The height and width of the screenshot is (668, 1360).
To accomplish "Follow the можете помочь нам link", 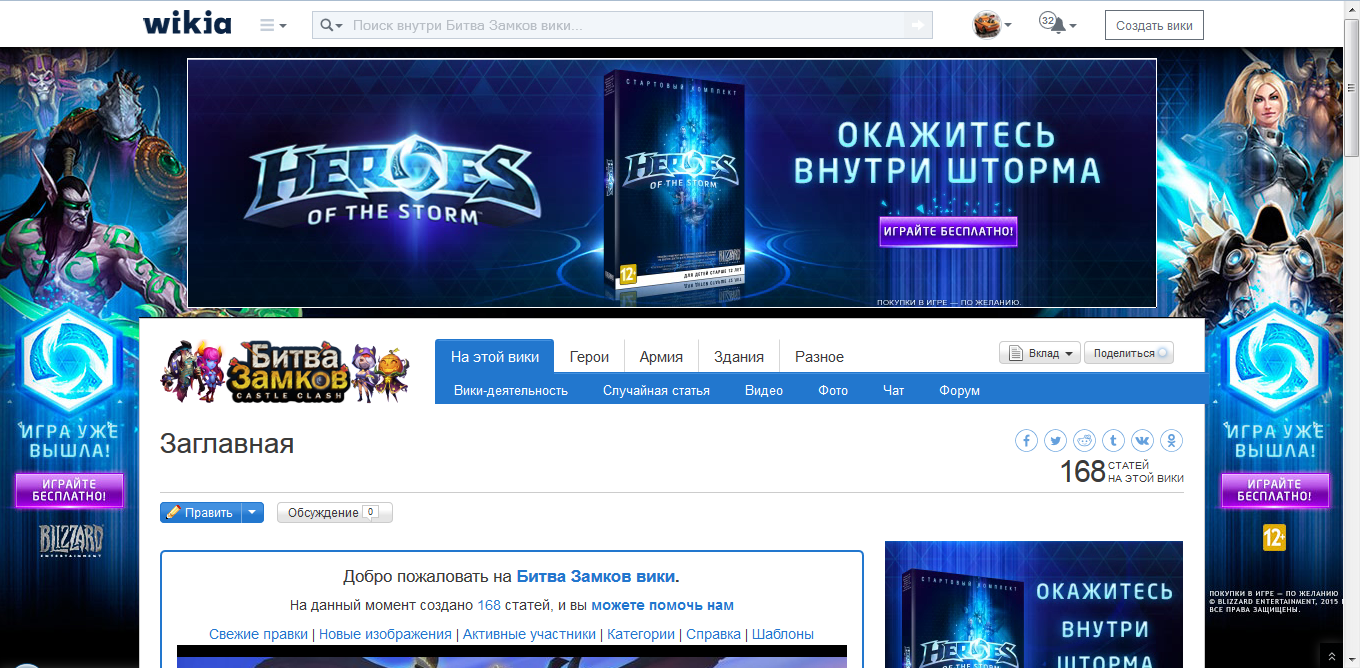I will point(663,605).
